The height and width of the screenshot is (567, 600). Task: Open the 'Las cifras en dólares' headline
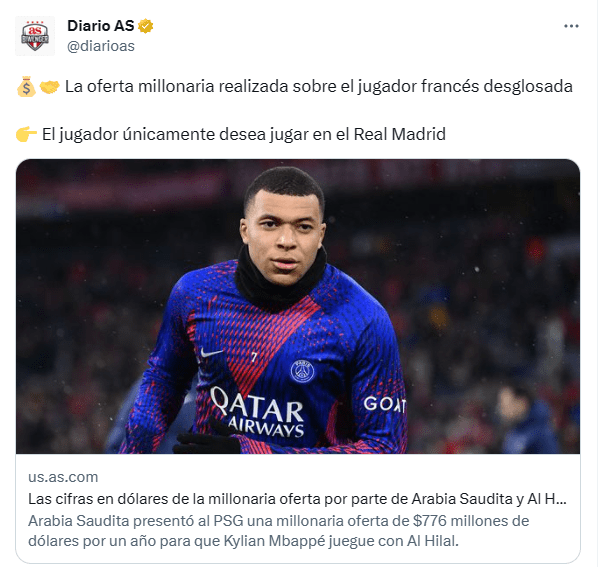[297, 499]
